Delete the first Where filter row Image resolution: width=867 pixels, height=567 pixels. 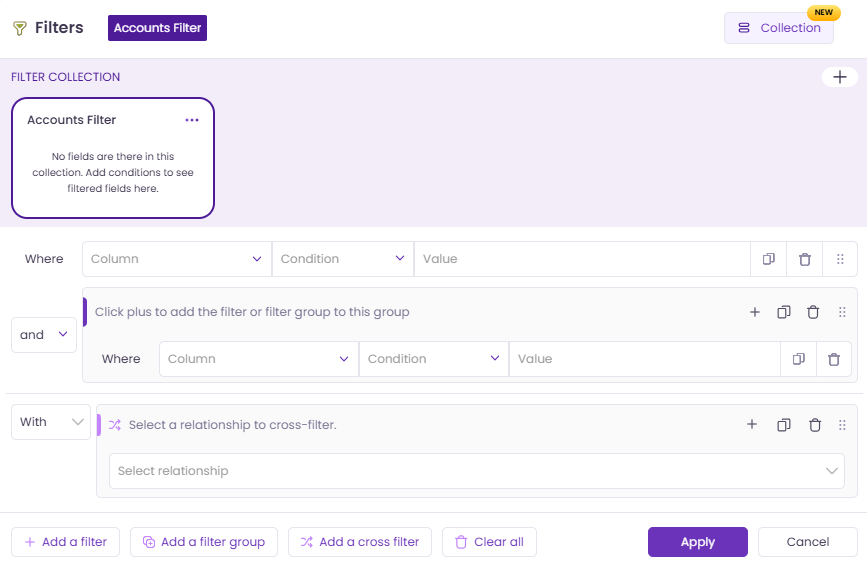(805, 259)
